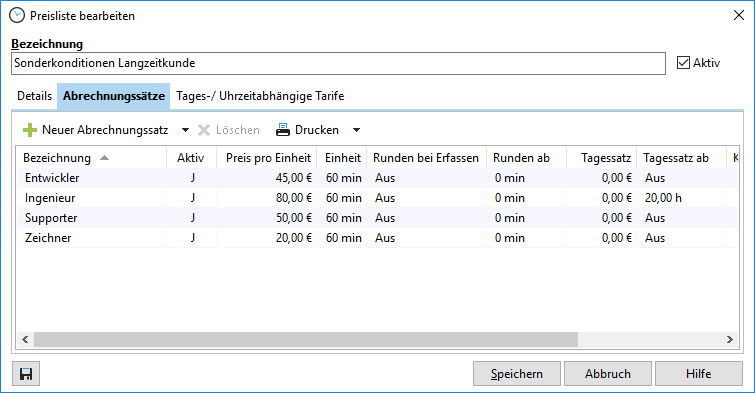The width and height of the screenshot is (755, 393).
Task: Click the Neuer Abrechnungssatz label
Action: coord(105,130)
